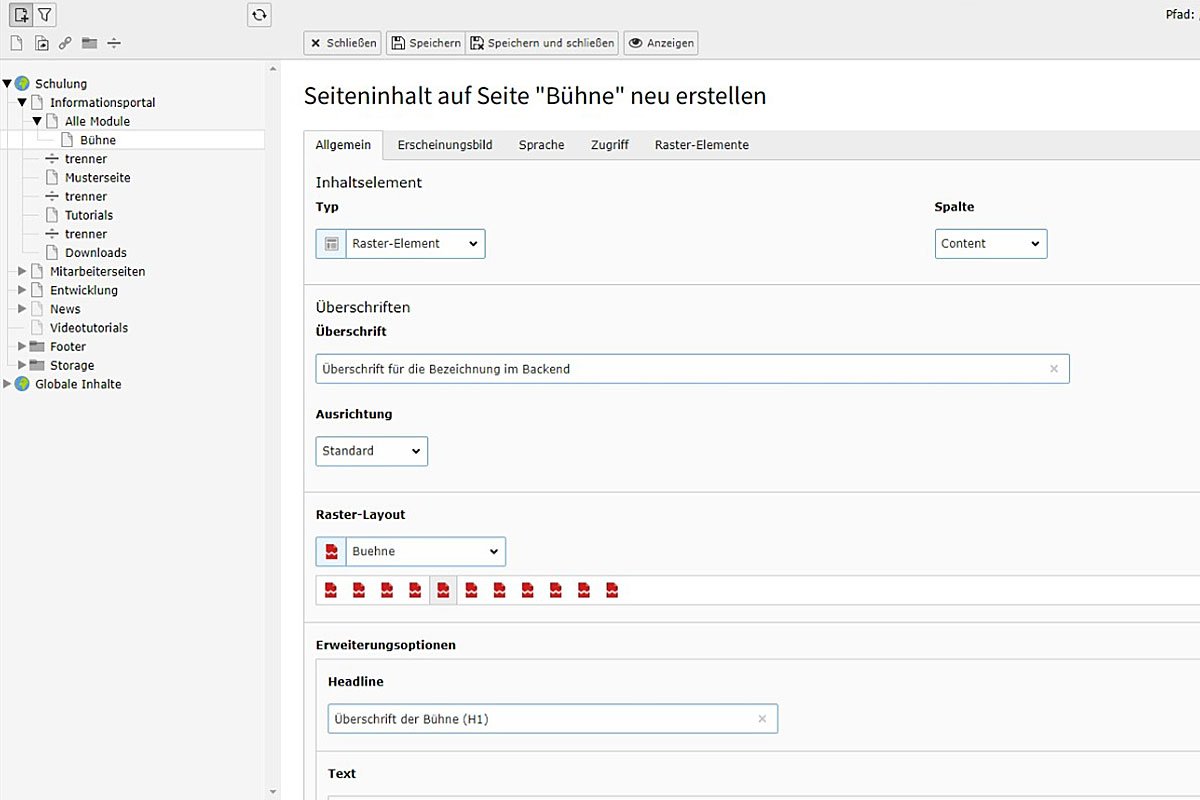
Task: Open the Ausrichtung dropdown showing Standard
Action: point(371,451)
